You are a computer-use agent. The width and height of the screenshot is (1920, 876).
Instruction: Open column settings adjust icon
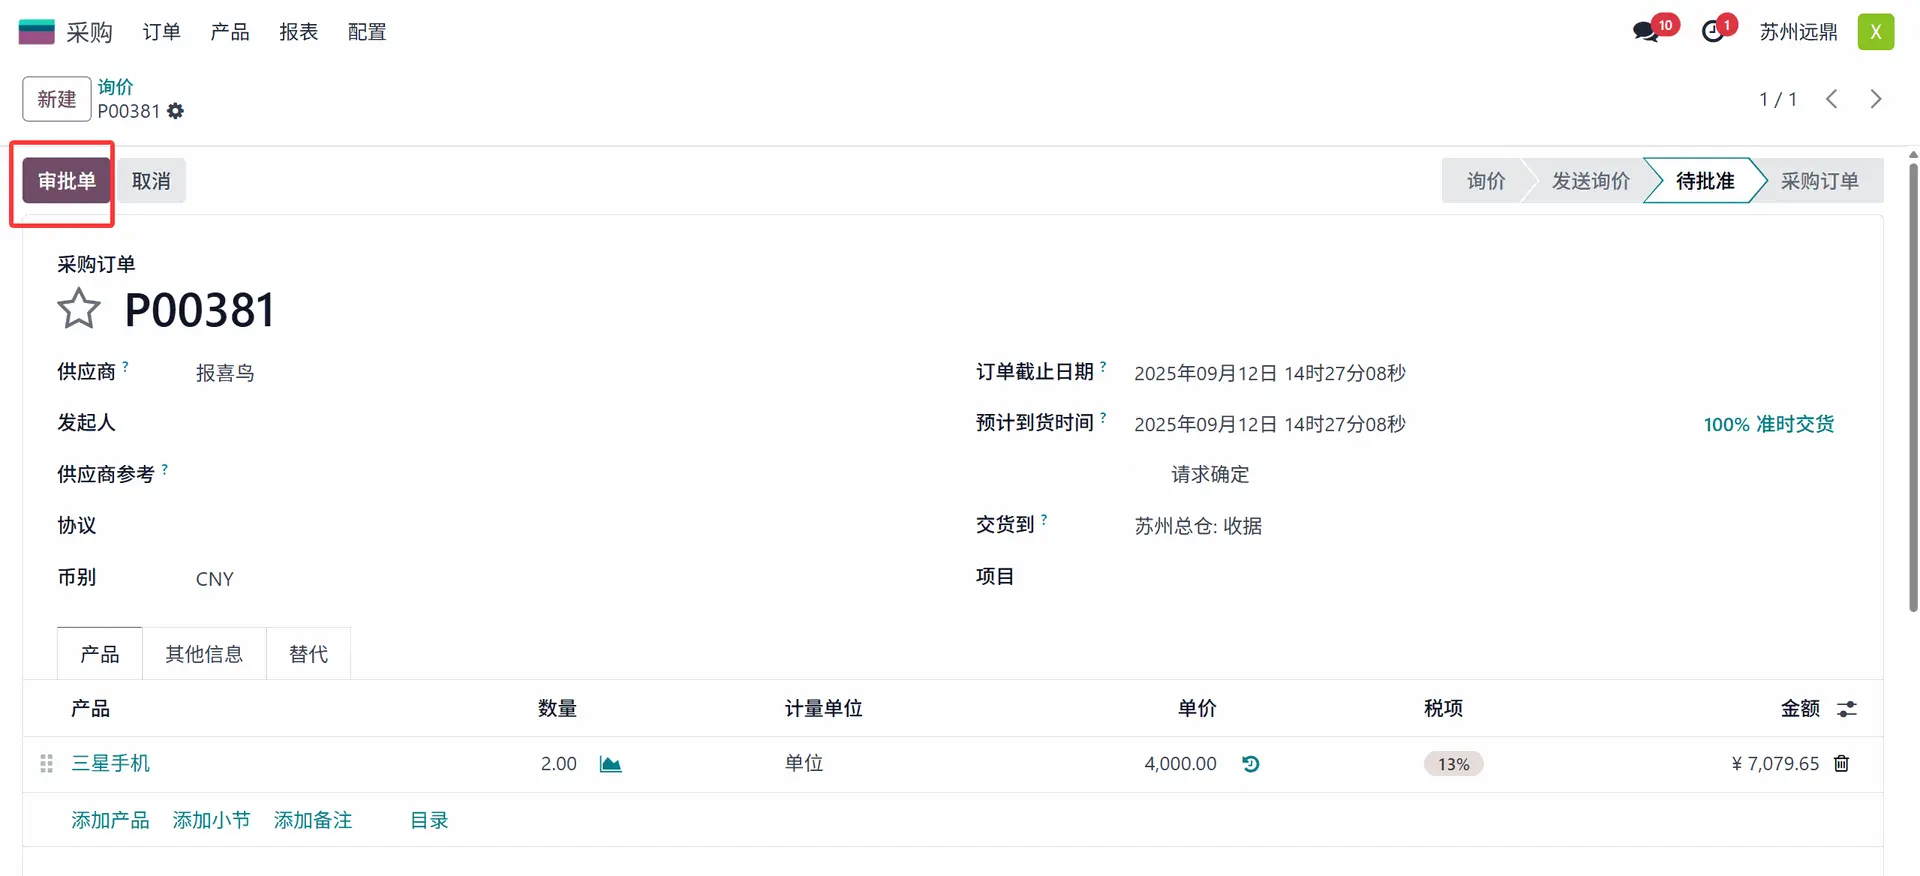(1847, 709)
